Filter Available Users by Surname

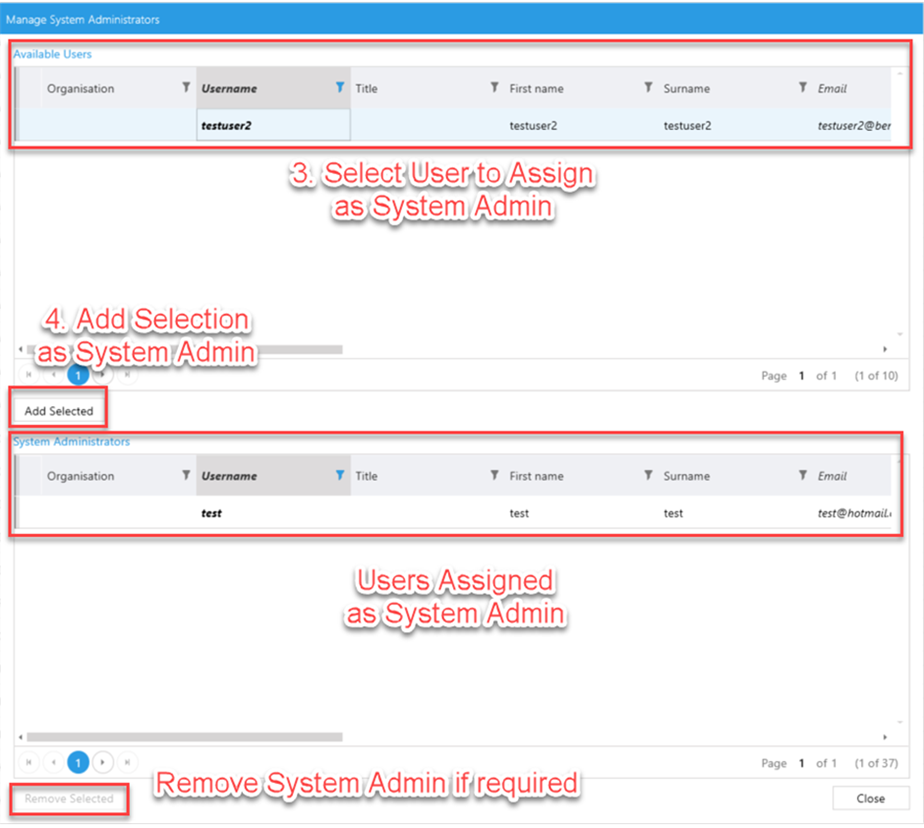pyautogui.click(x=803, y=87)
